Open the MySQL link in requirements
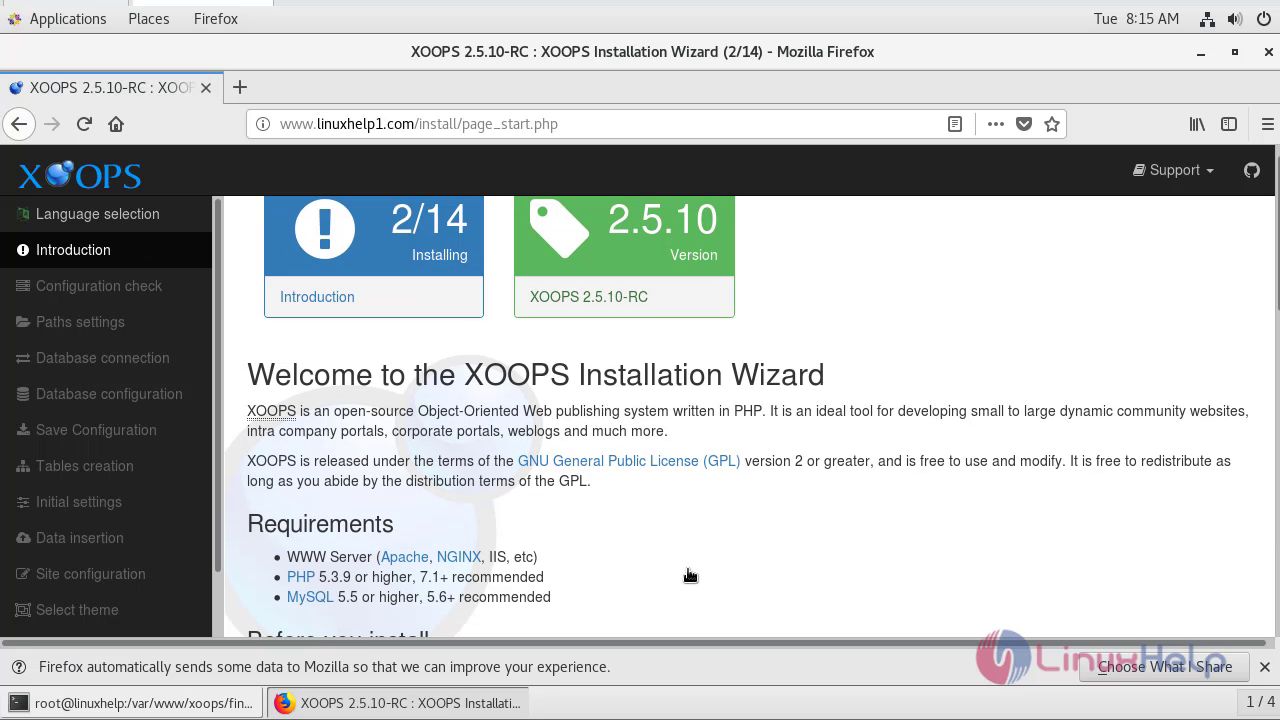The height and width of the screenshot is (720, 1280). pos(310,597)
